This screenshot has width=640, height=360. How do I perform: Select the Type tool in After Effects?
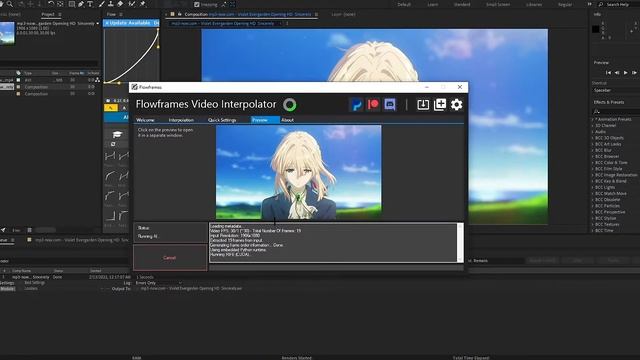click(x=90, y=4)
